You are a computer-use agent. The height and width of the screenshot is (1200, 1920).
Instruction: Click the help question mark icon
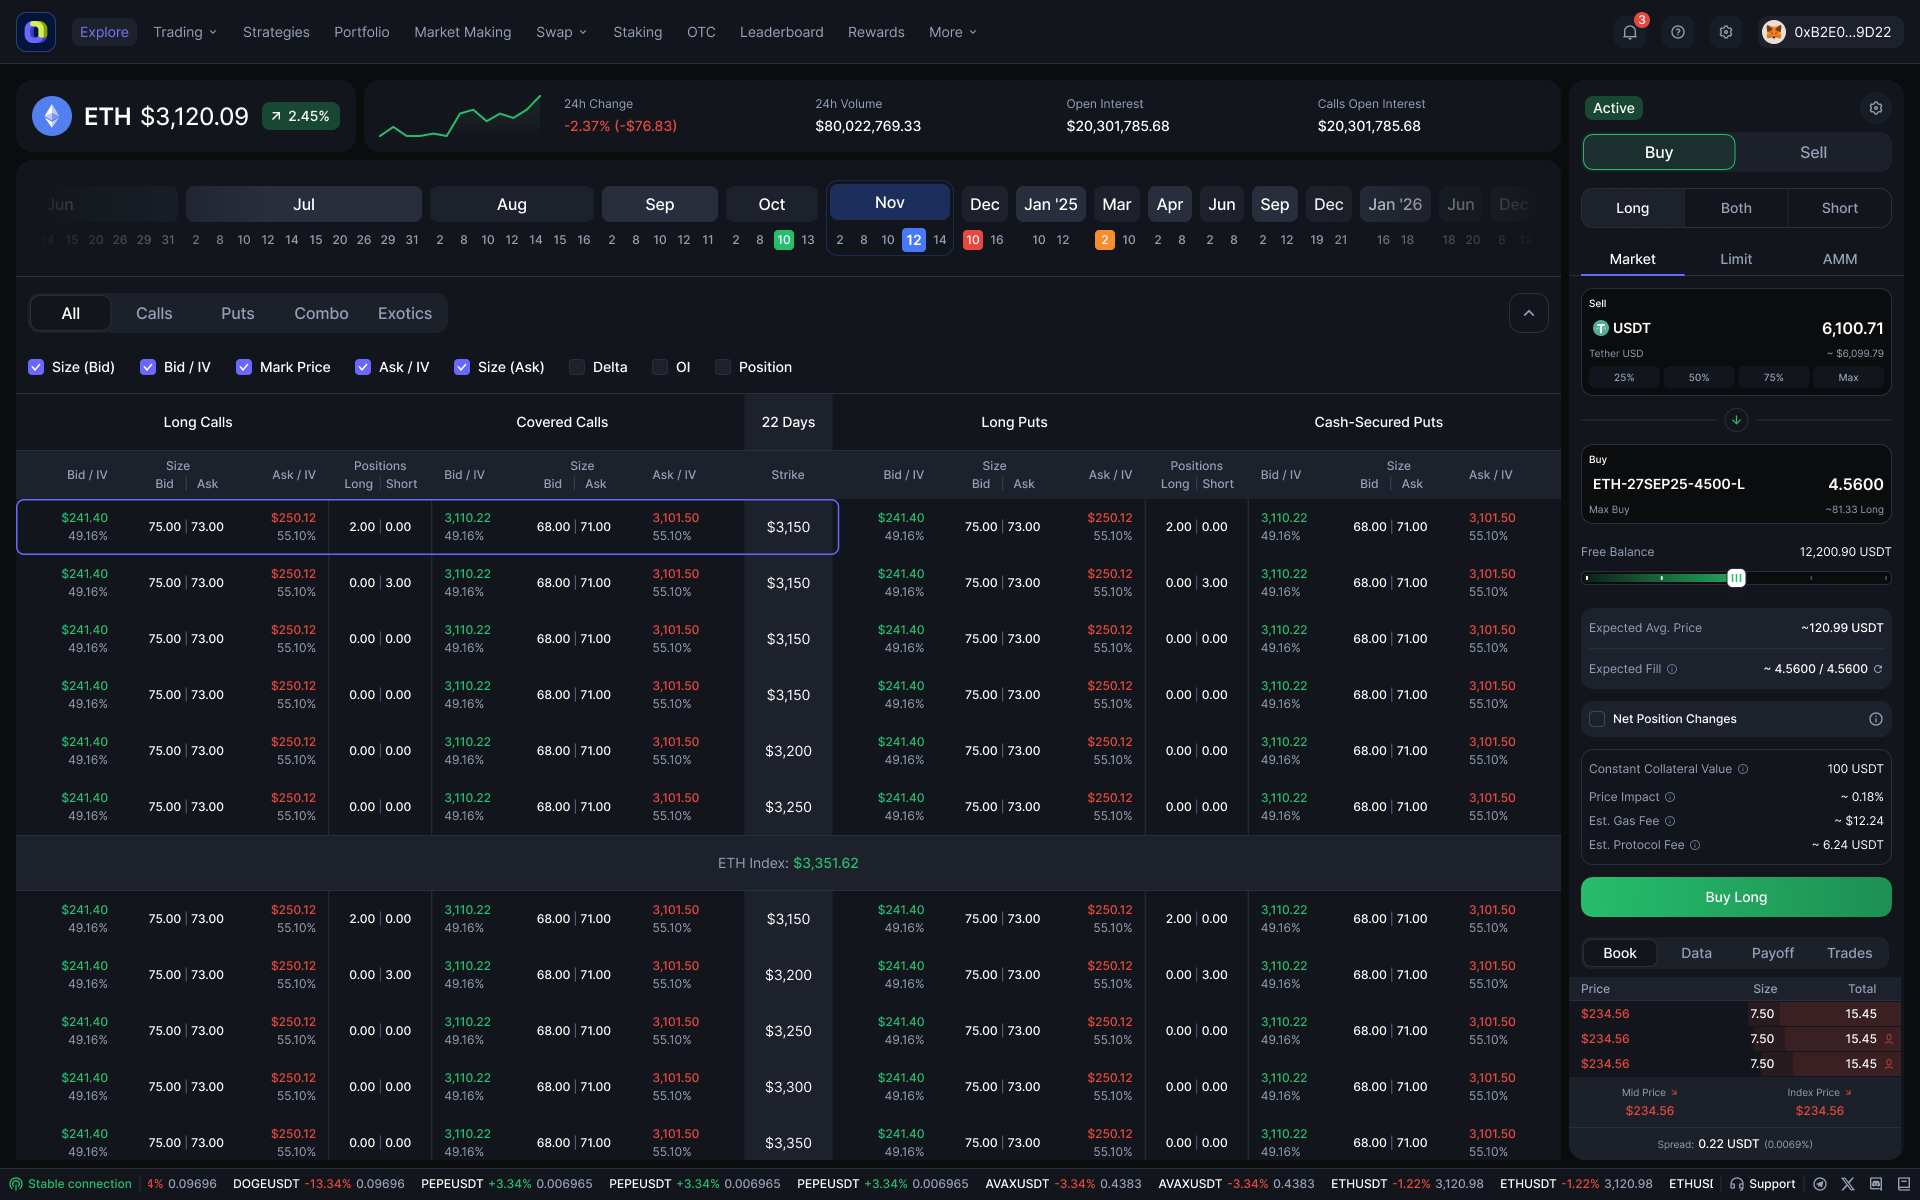(x=1678, y=32)
